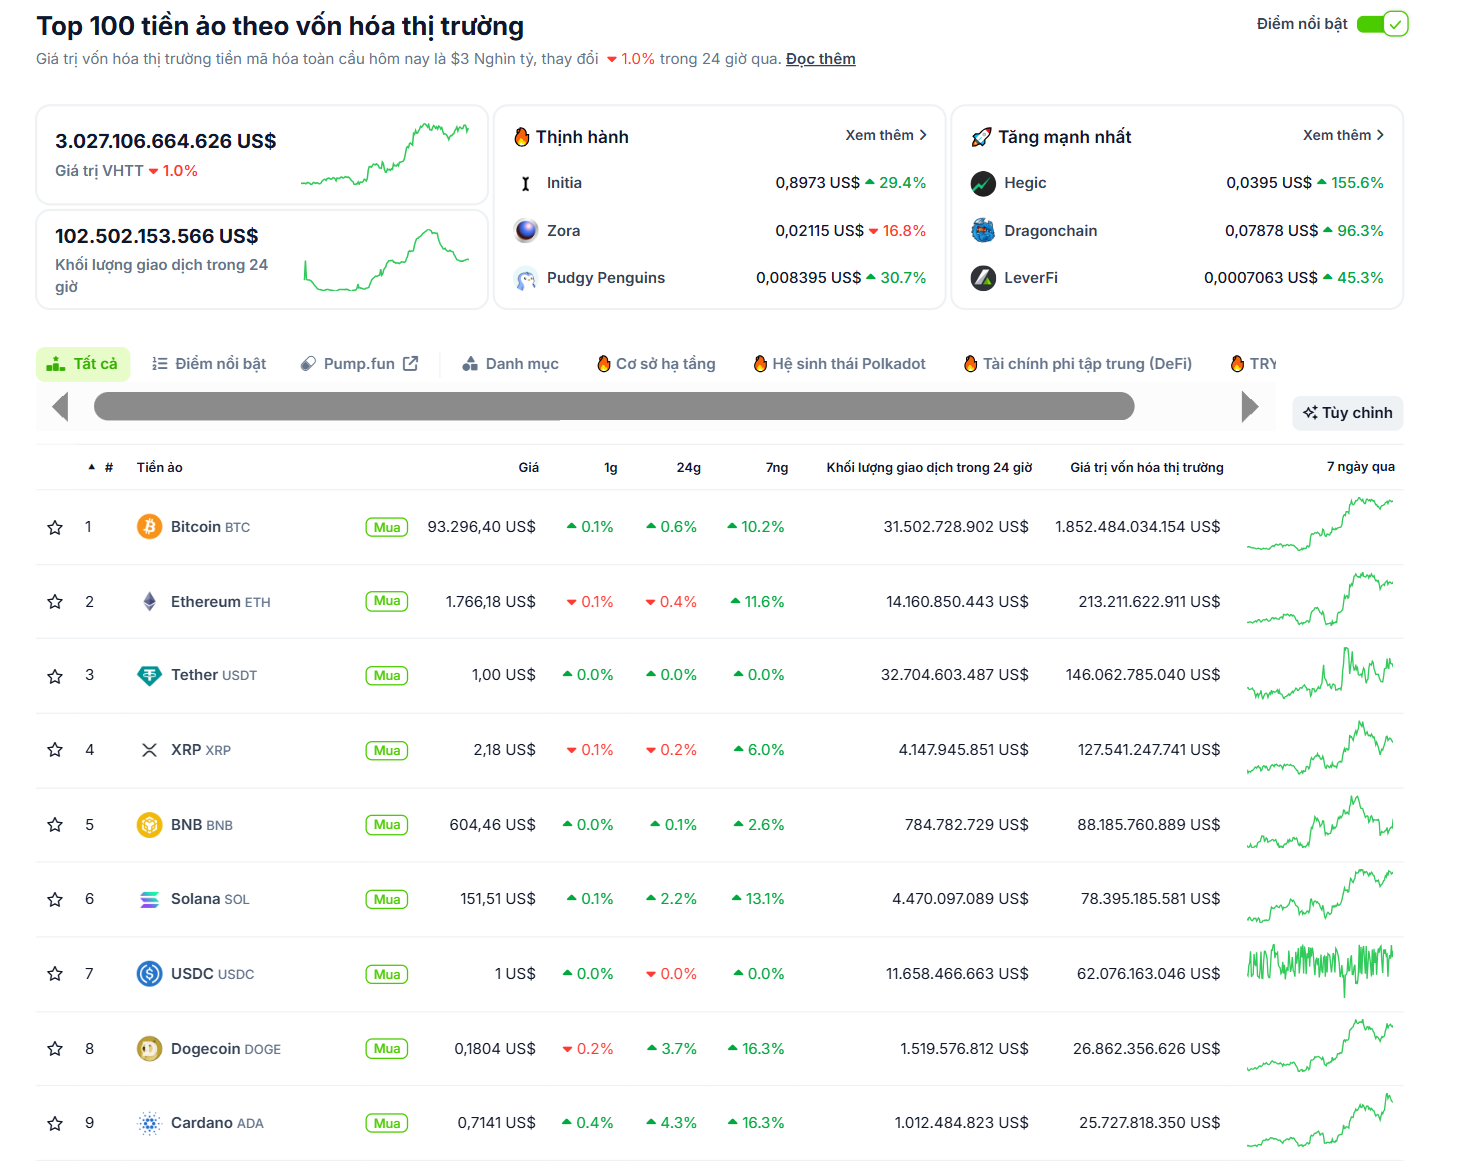Open the Danh mục tab
Screen dimensions: 1465x1161
(x=510, y=364)
